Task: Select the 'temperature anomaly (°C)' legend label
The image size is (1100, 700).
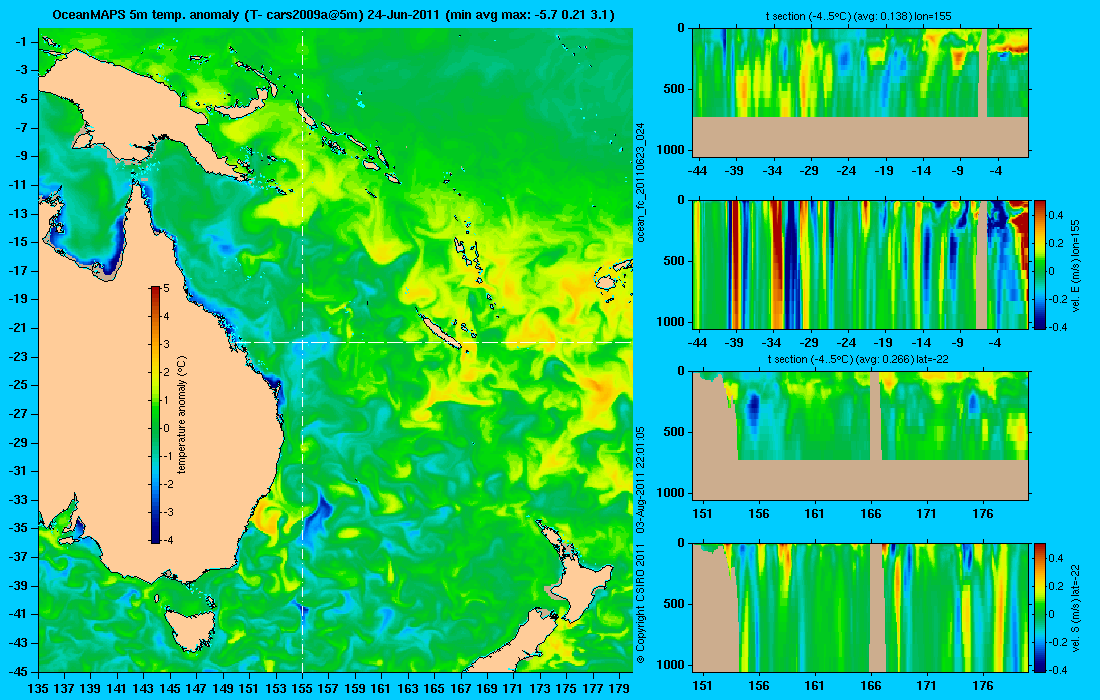Action: pos(181,415)
